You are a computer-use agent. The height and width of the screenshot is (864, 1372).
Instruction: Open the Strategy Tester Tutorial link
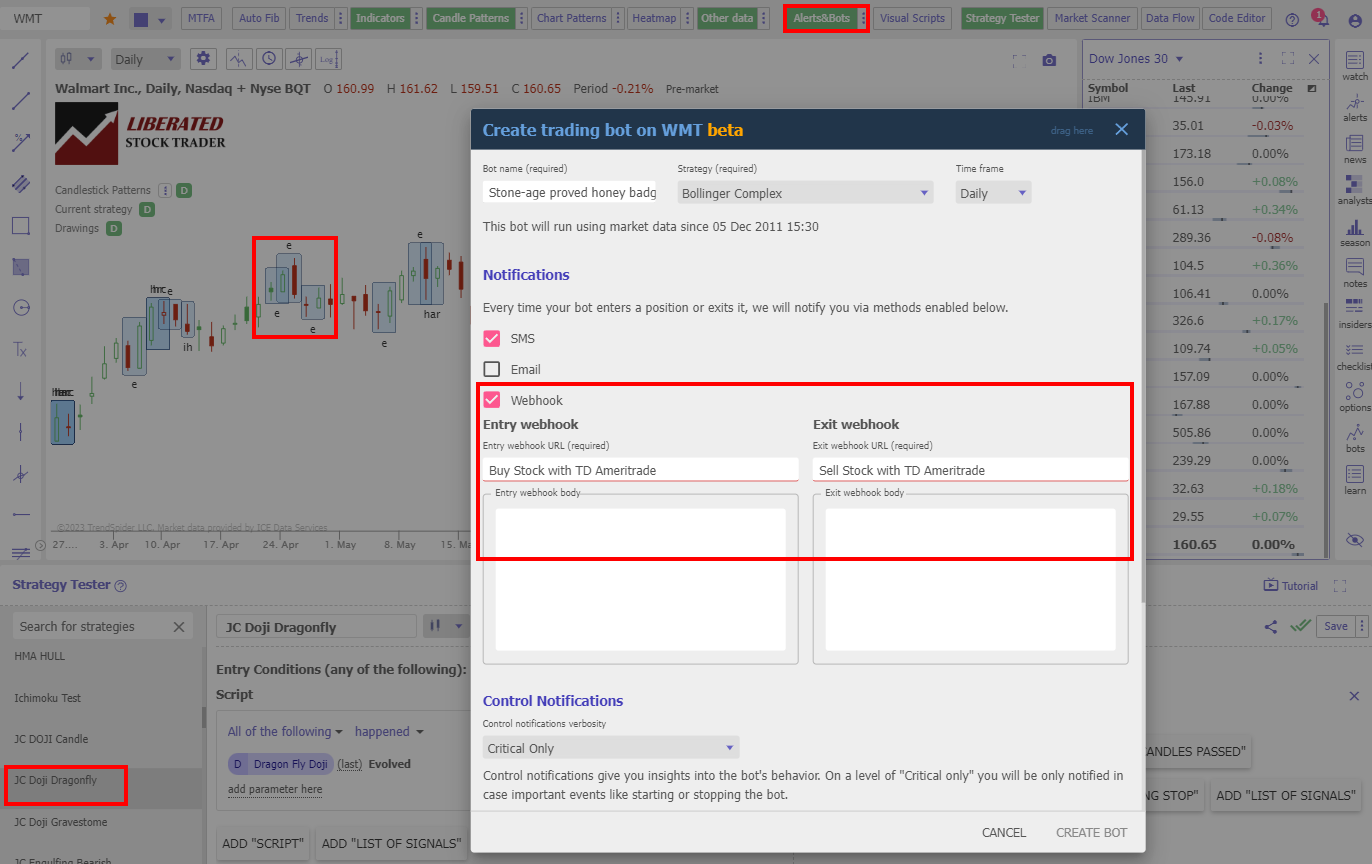coord(1291,585)
